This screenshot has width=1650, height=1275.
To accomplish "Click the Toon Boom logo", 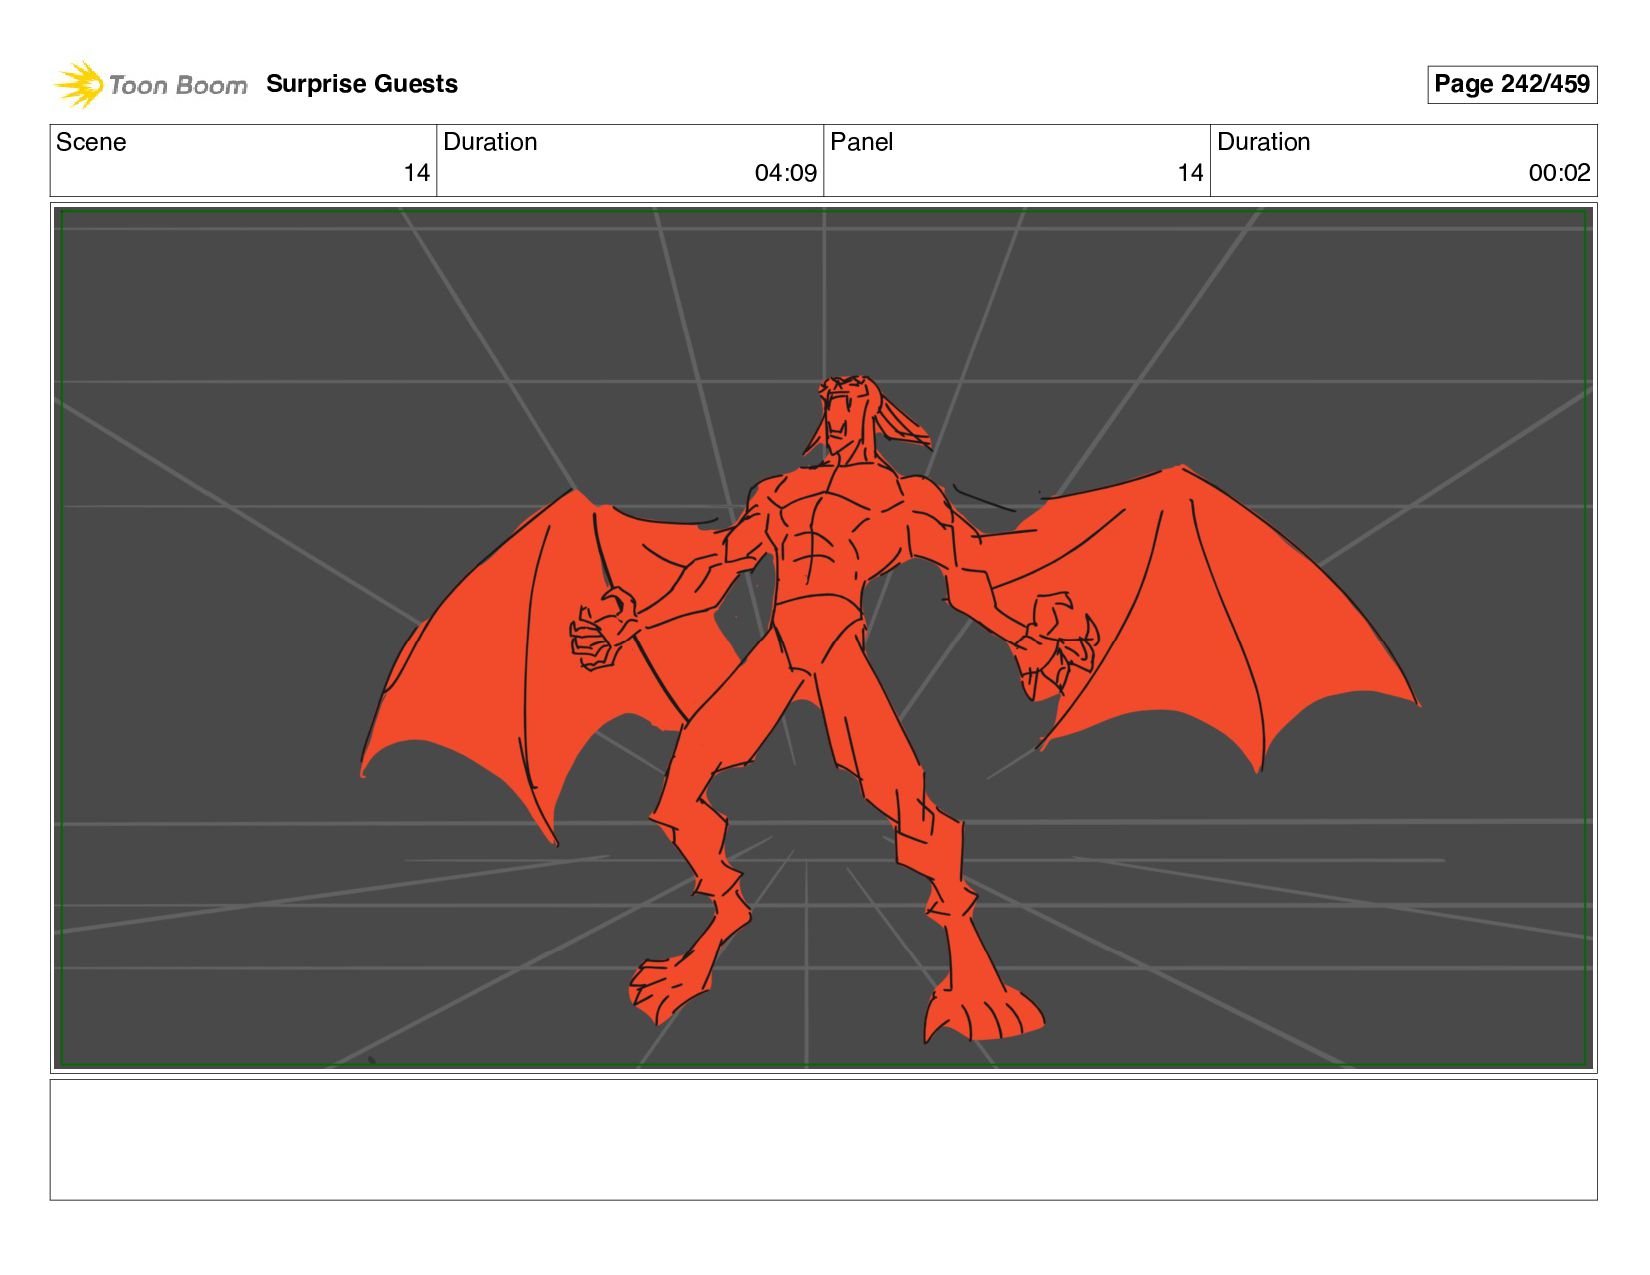I will coord(150,84).
